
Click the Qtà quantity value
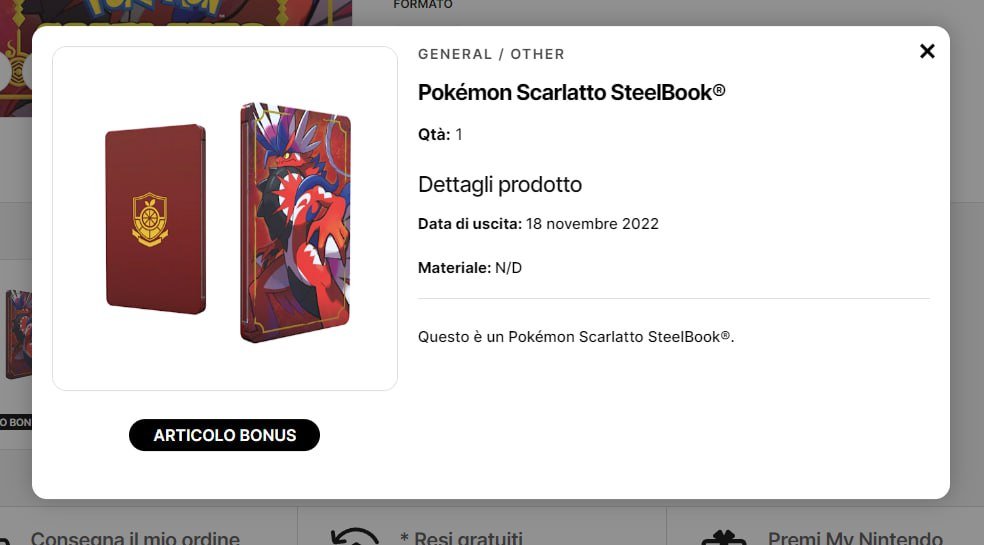(x=459, y=135)
